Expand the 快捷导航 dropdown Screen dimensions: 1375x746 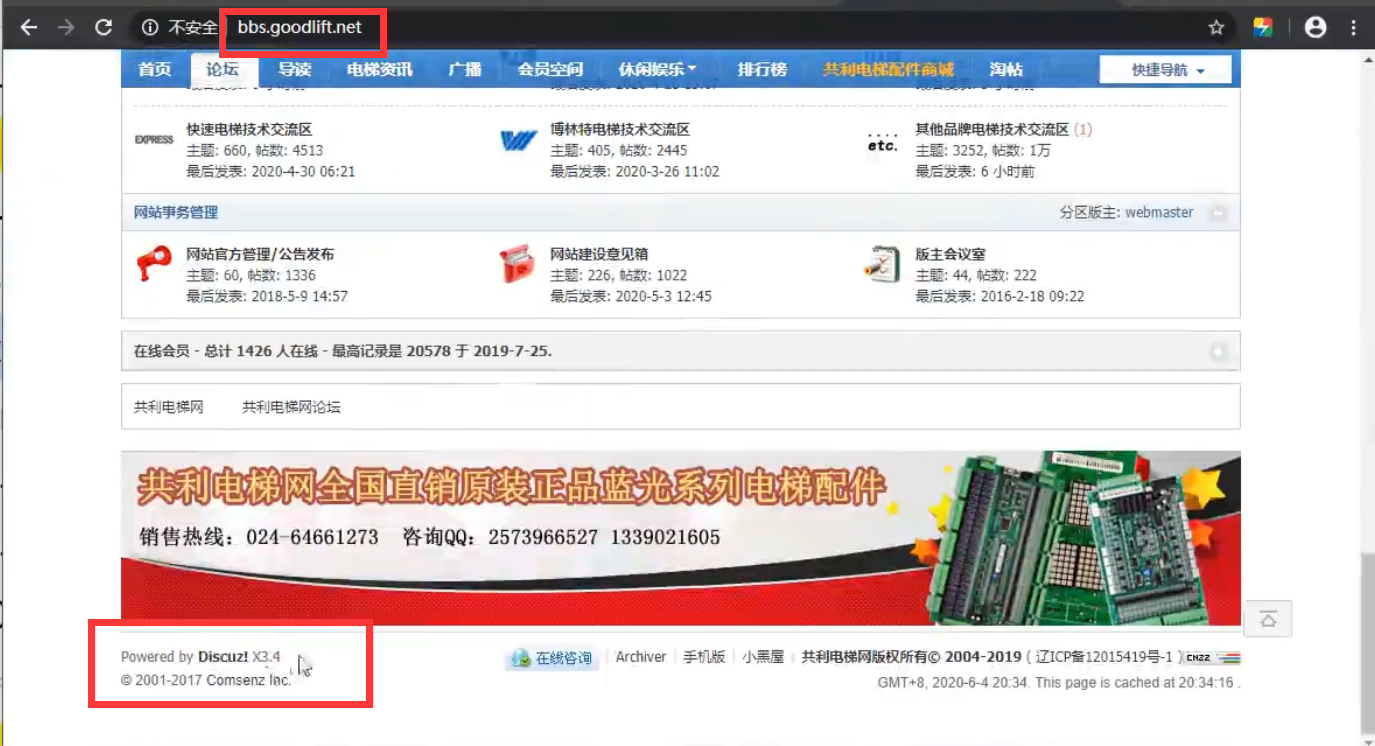point(1167,70)
